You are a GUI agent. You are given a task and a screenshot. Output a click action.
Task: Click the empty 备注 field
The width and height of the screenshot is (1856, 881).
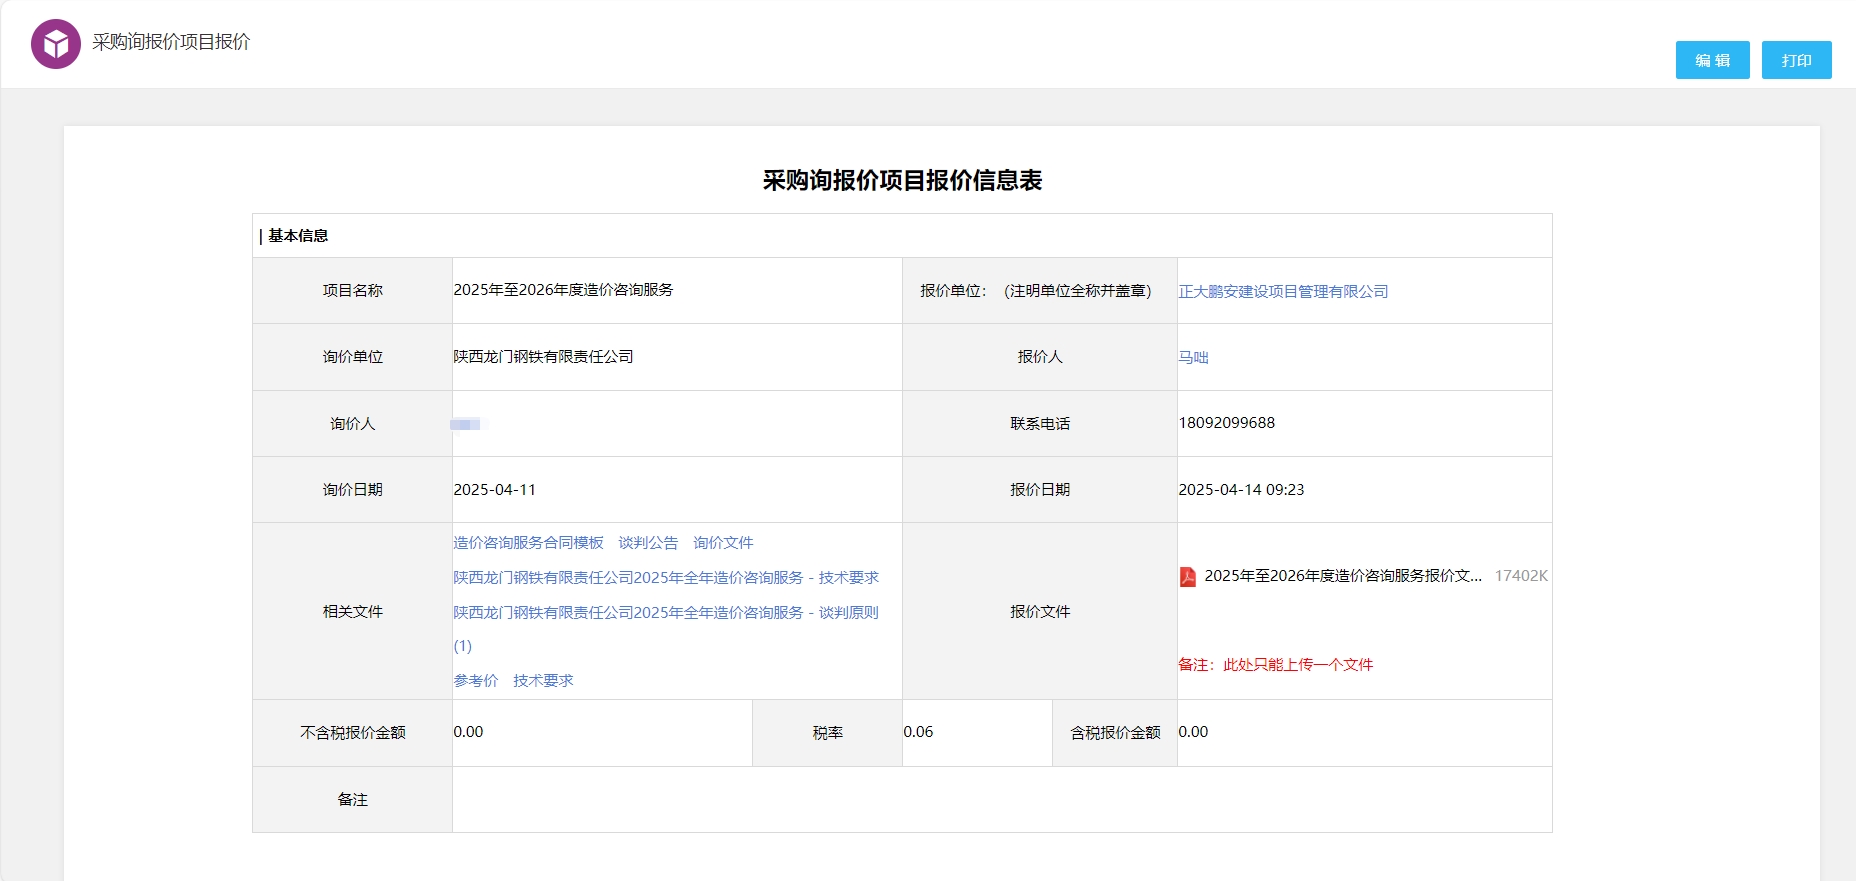point(1000,800)
